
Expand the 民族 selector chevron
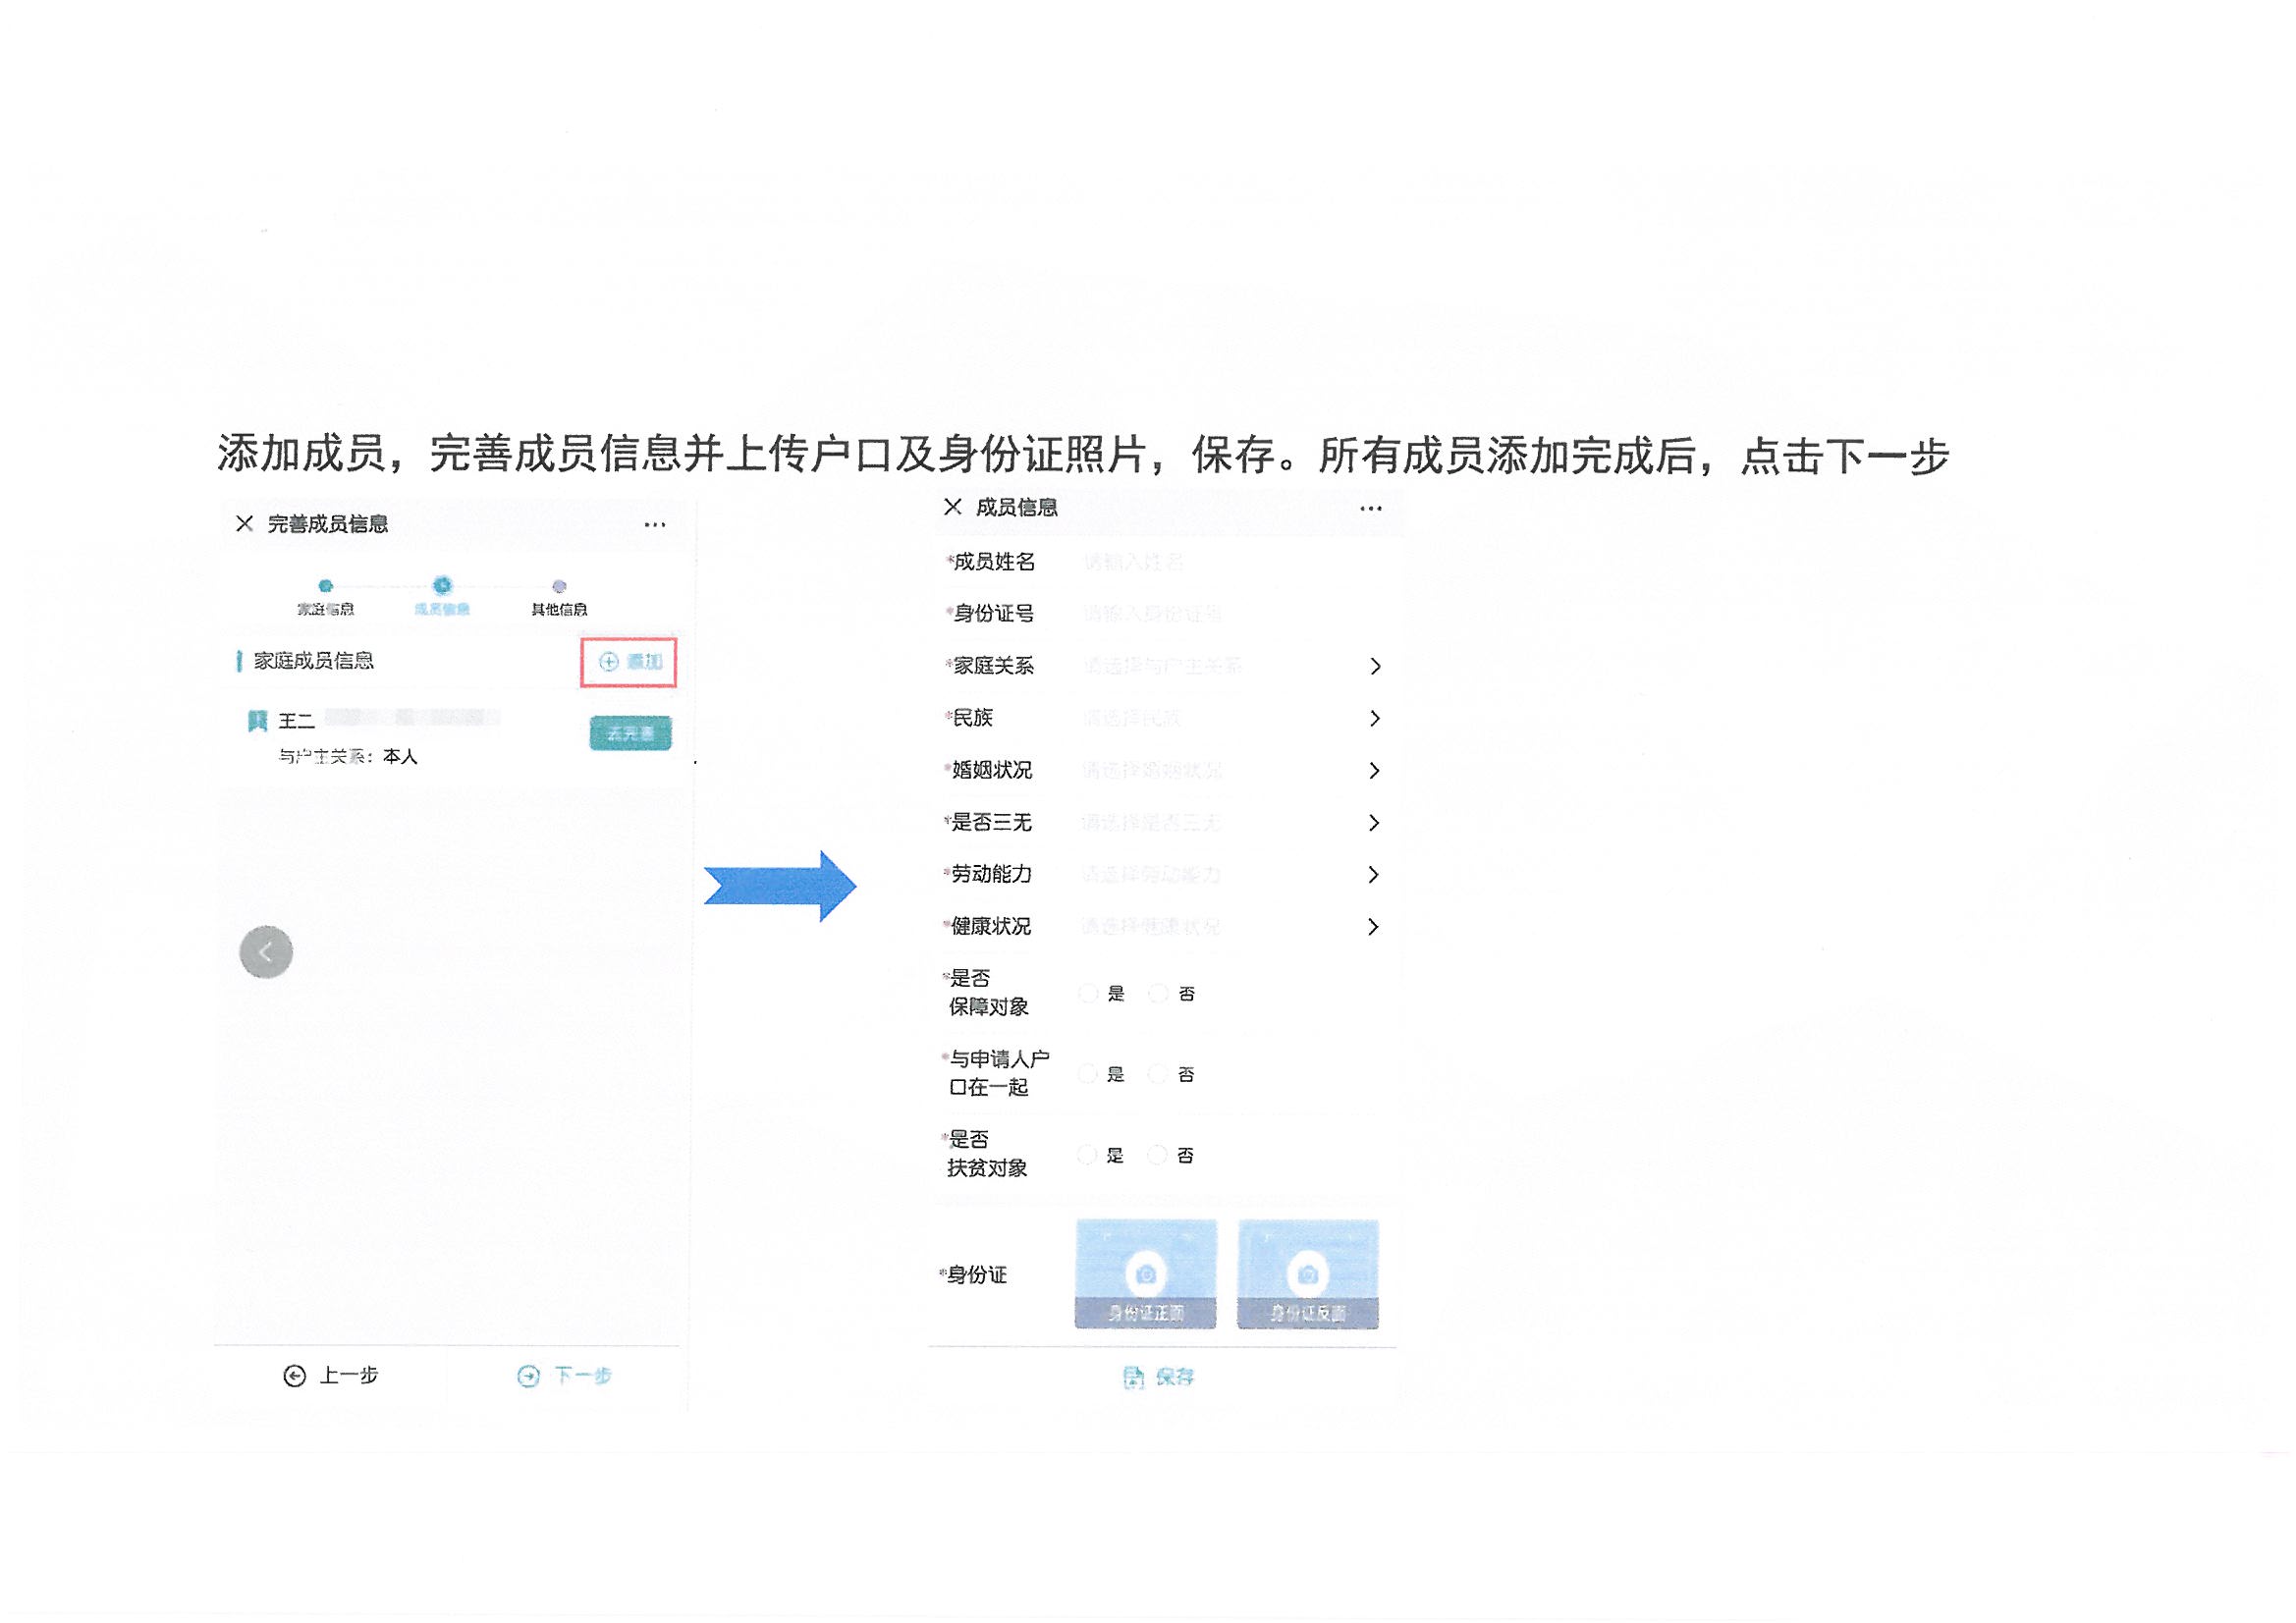coord(1375,718)
